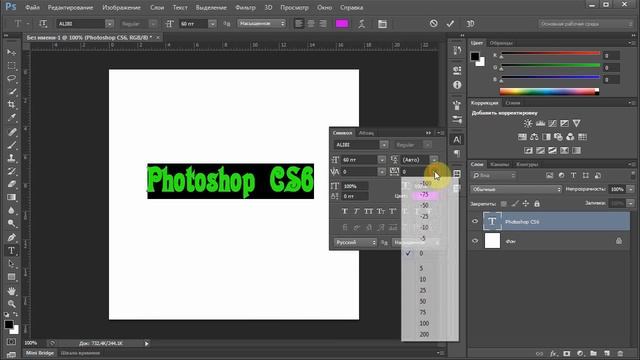Select the Rectangular Marquee tool

[x=11, y=65]
